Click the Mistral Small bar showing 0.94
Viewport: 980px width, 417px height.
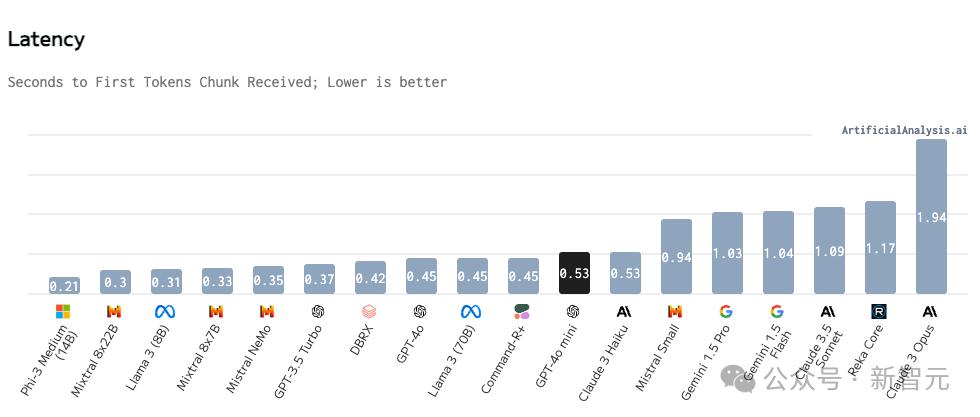point(676,257)
